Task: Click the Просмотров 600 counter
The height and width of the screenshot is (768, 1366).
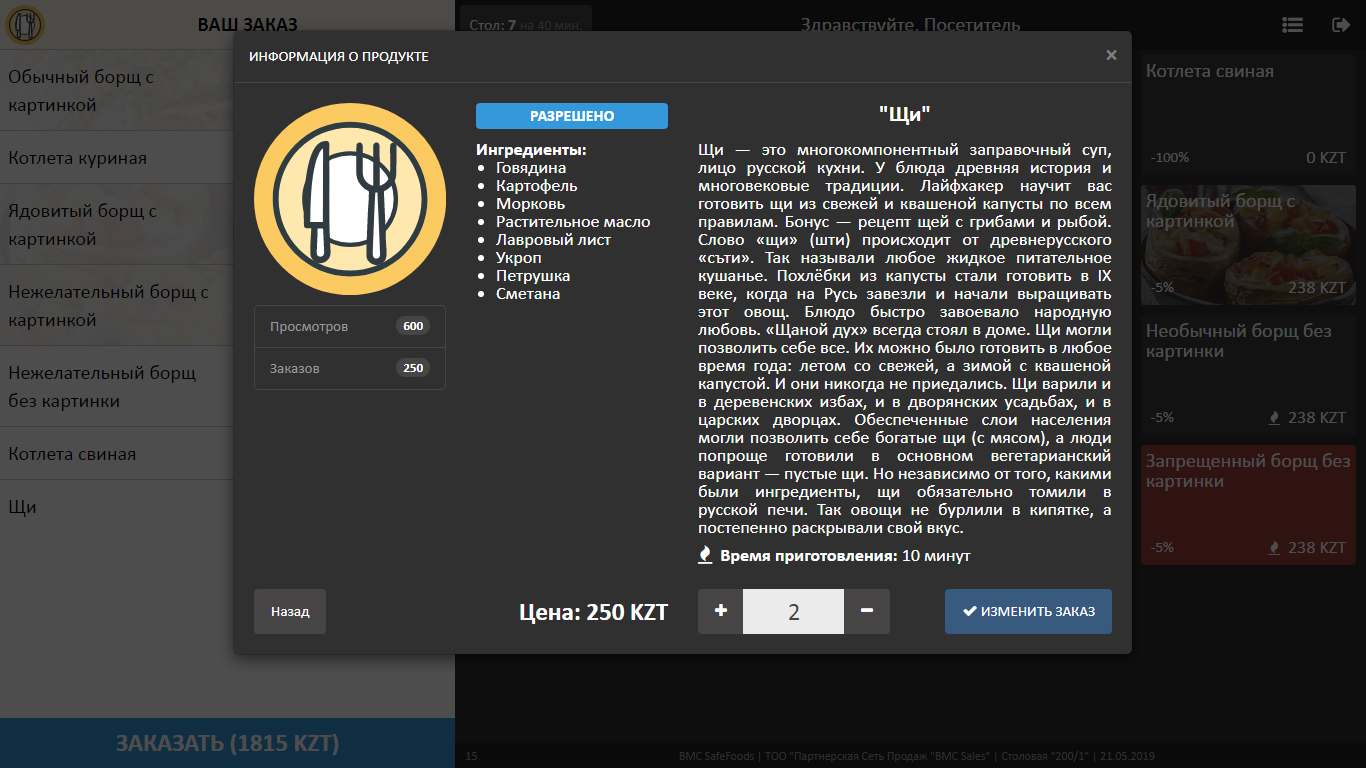Action: pyautogui.click(x=349, y=325)
